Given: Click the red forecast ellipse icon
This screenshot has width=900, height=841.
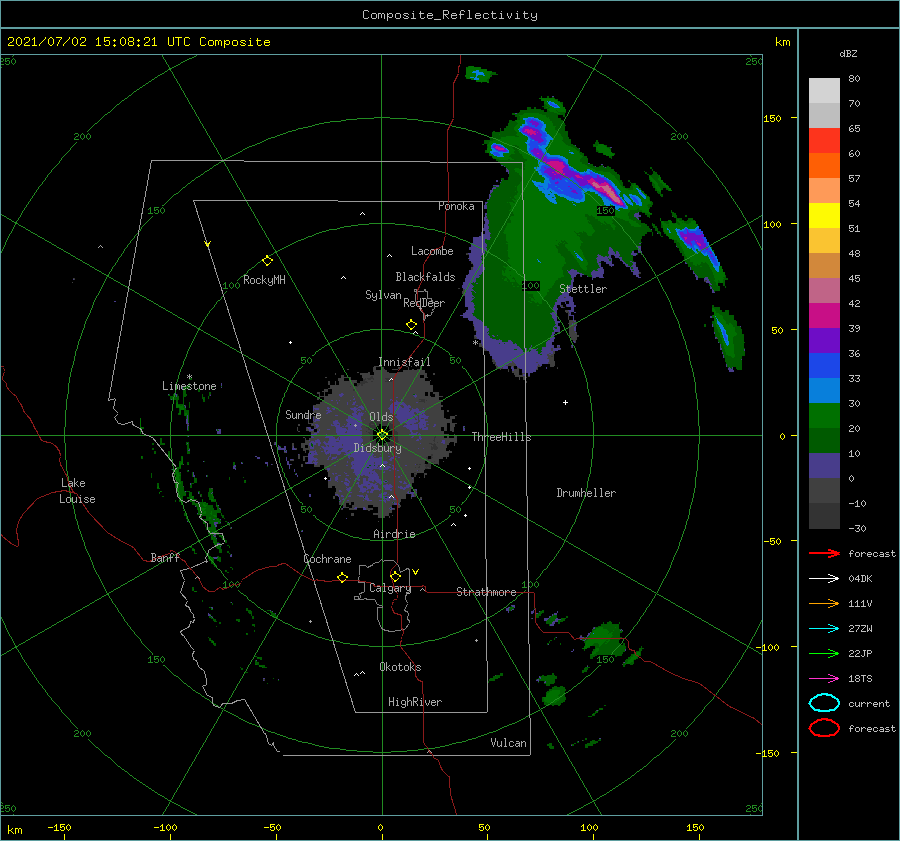Looking at the screenshot, I should click(824, 728).
